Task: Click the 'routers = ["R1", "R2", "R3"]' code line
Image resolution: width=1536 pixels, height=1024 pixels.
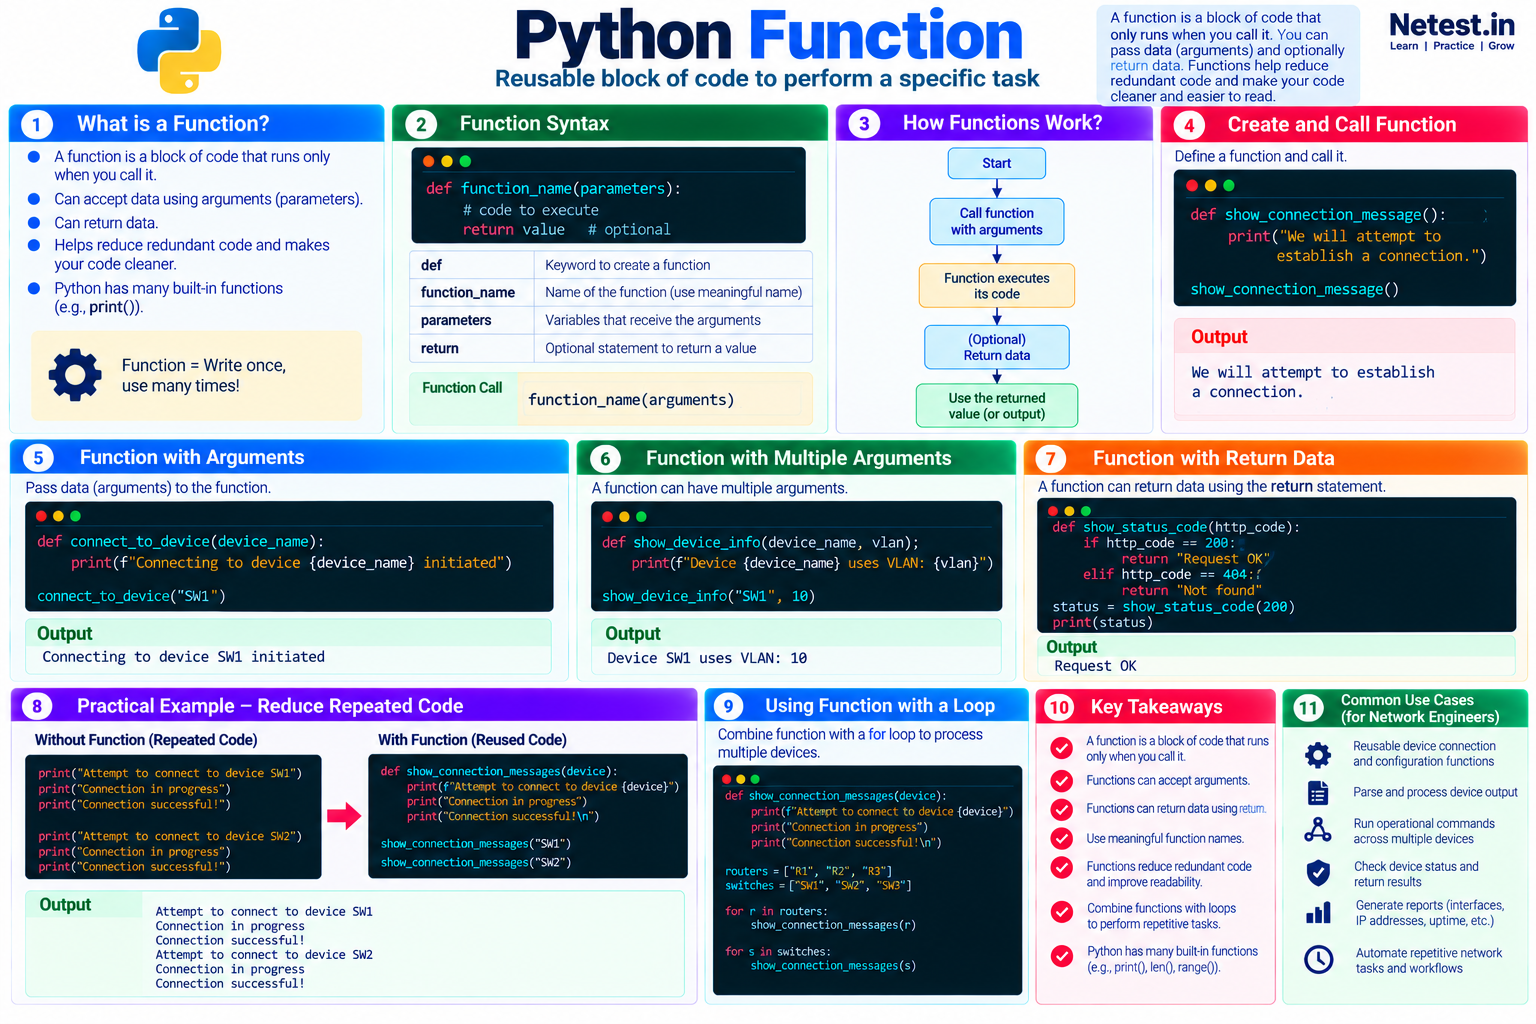Action: coord(809,871)
